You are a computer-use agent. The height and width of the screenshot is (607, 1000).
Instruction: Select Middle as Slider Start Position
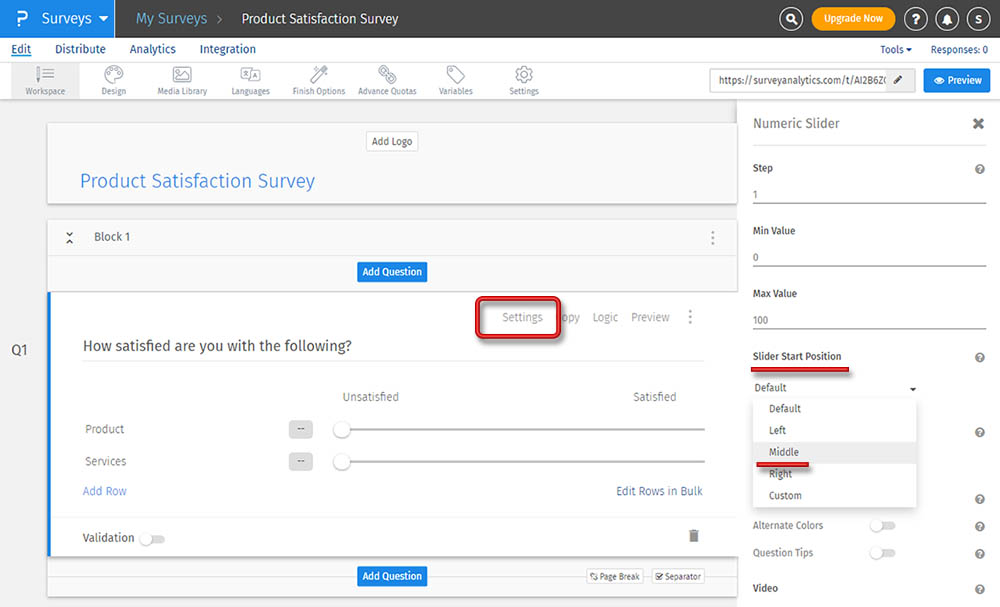(x=786, y=452)
